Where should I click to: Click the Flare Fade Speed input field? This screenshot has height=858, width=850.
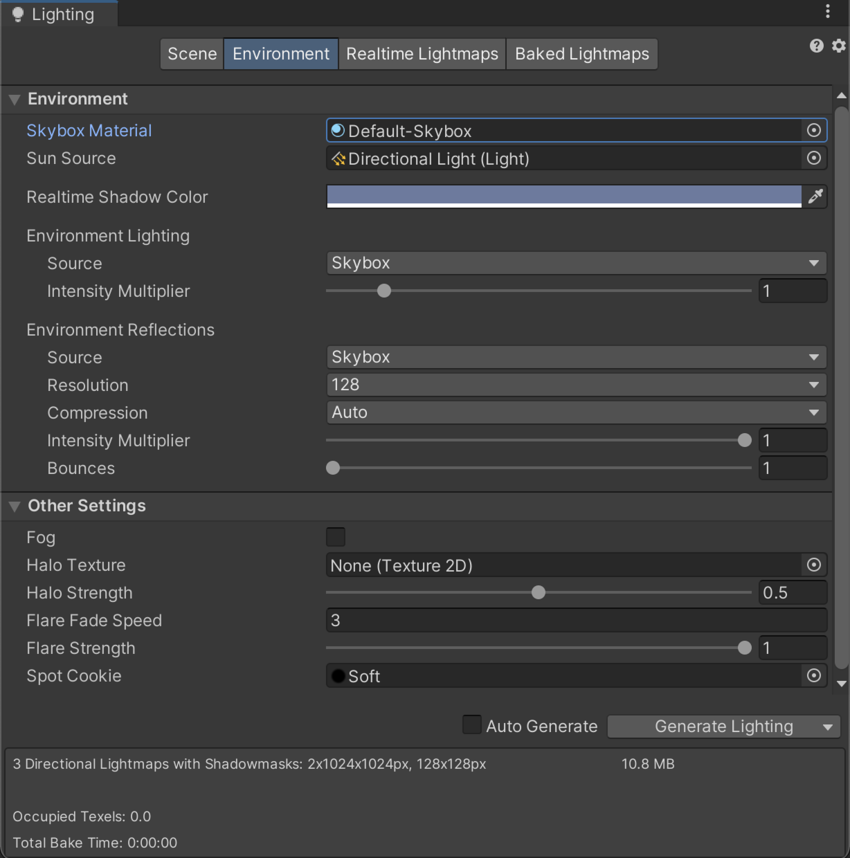click(576, 620)
